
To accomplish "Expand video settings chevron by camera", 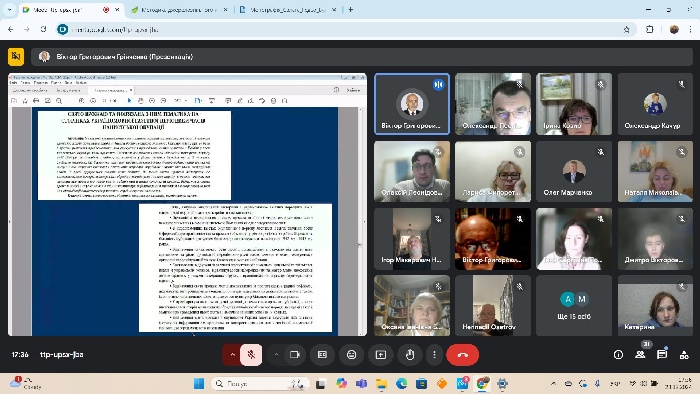I will pyautogui.click(x=276, y=355).
